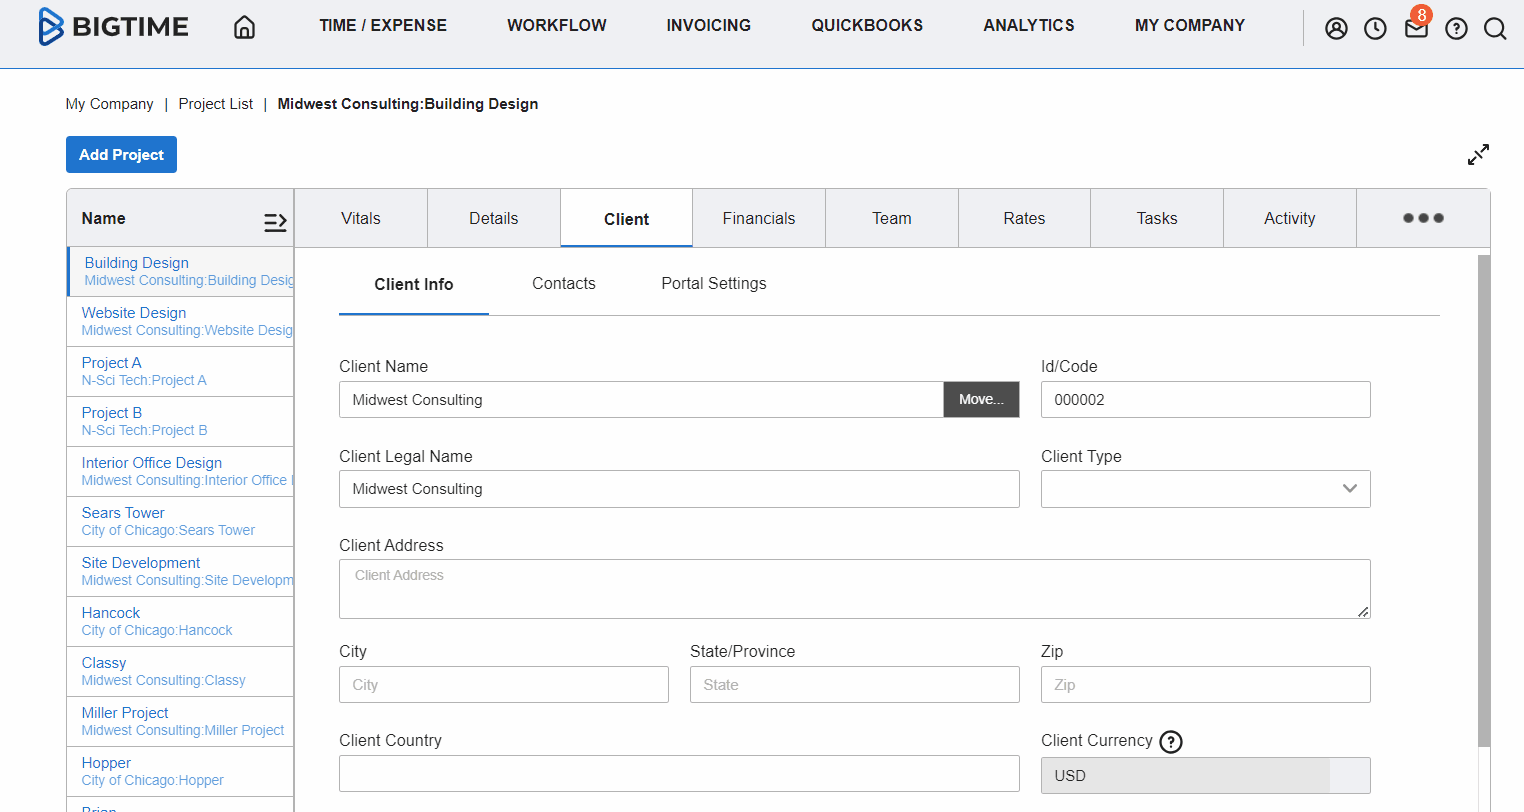
Task: Click the Client Currency help icon
Action: point(1170,741)
